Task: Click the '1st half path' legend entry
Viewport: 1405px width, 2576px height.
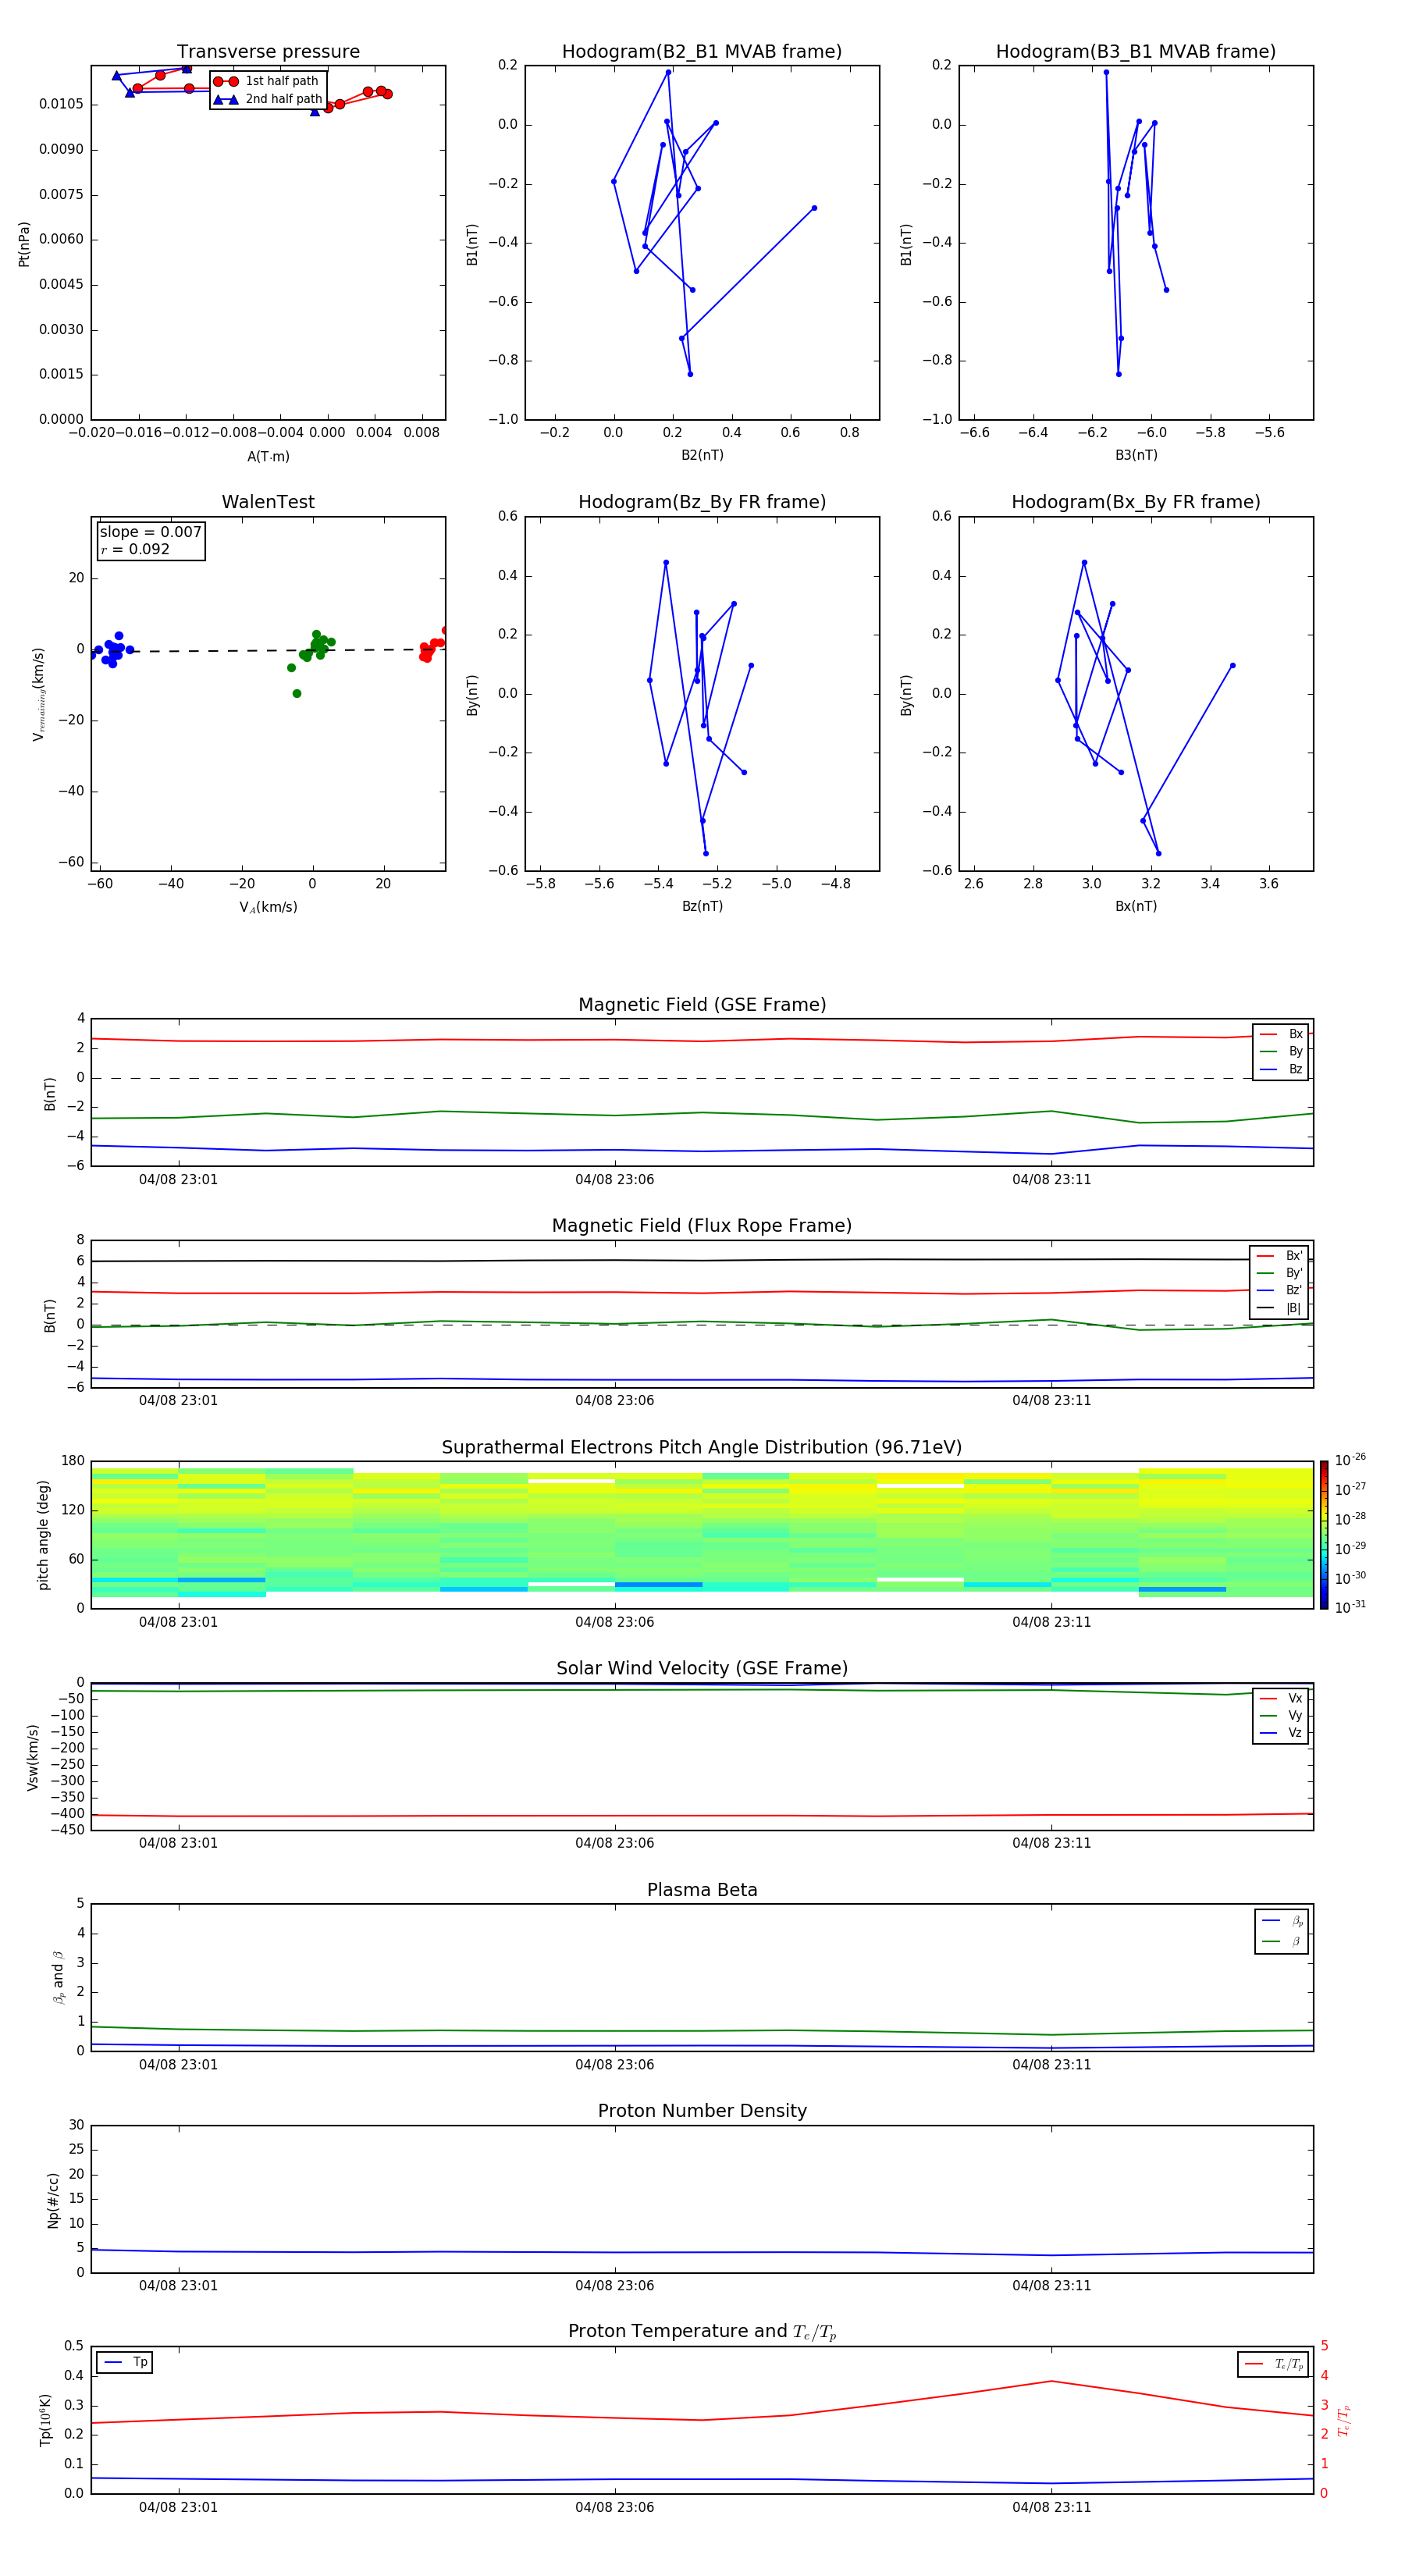Action: [266, 81]
